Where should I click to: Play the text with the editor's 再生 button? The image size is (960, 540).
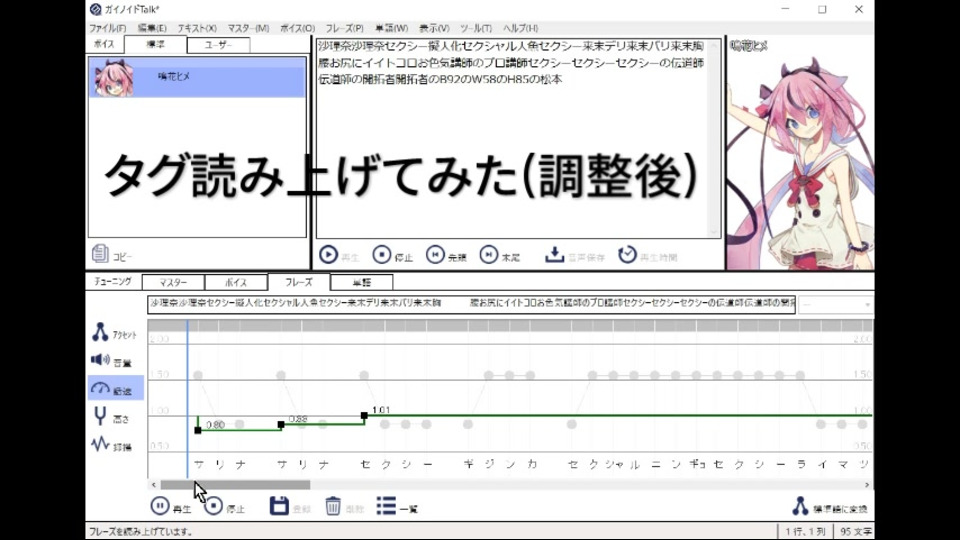point(328,254)
